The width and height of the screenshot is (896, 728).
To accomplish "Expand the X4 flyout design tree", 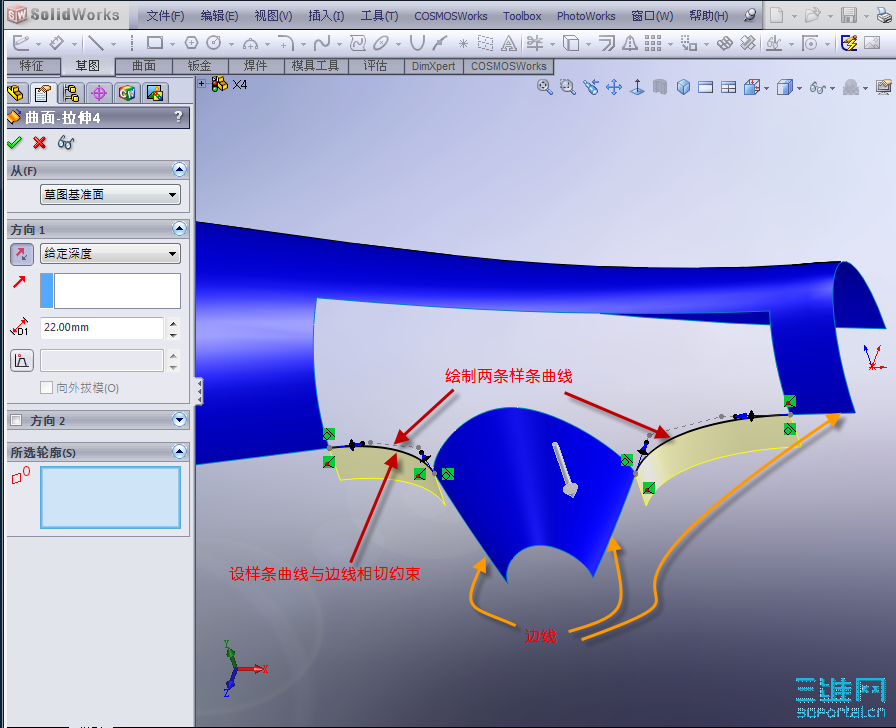I will tap(202, 83).
